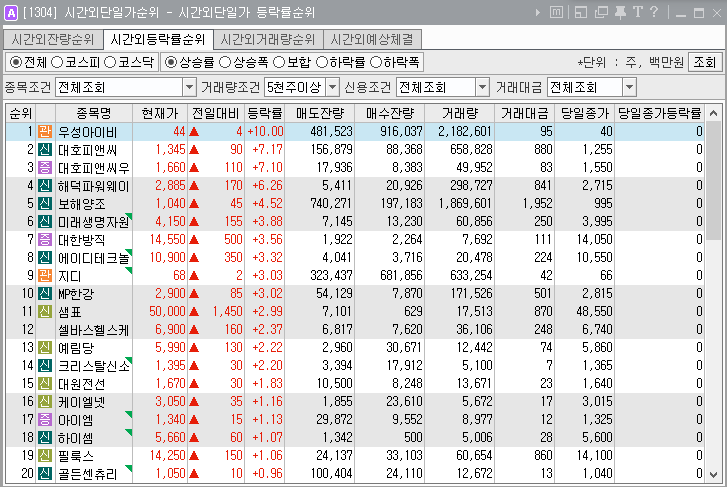Click the 매수잔량 column header
This screenshot has width=727, height=487.
coord(389,113)
